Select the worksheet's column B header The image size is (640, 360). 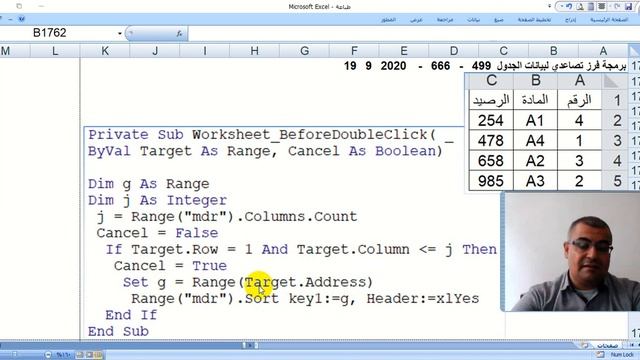click(x=553, y=51)
